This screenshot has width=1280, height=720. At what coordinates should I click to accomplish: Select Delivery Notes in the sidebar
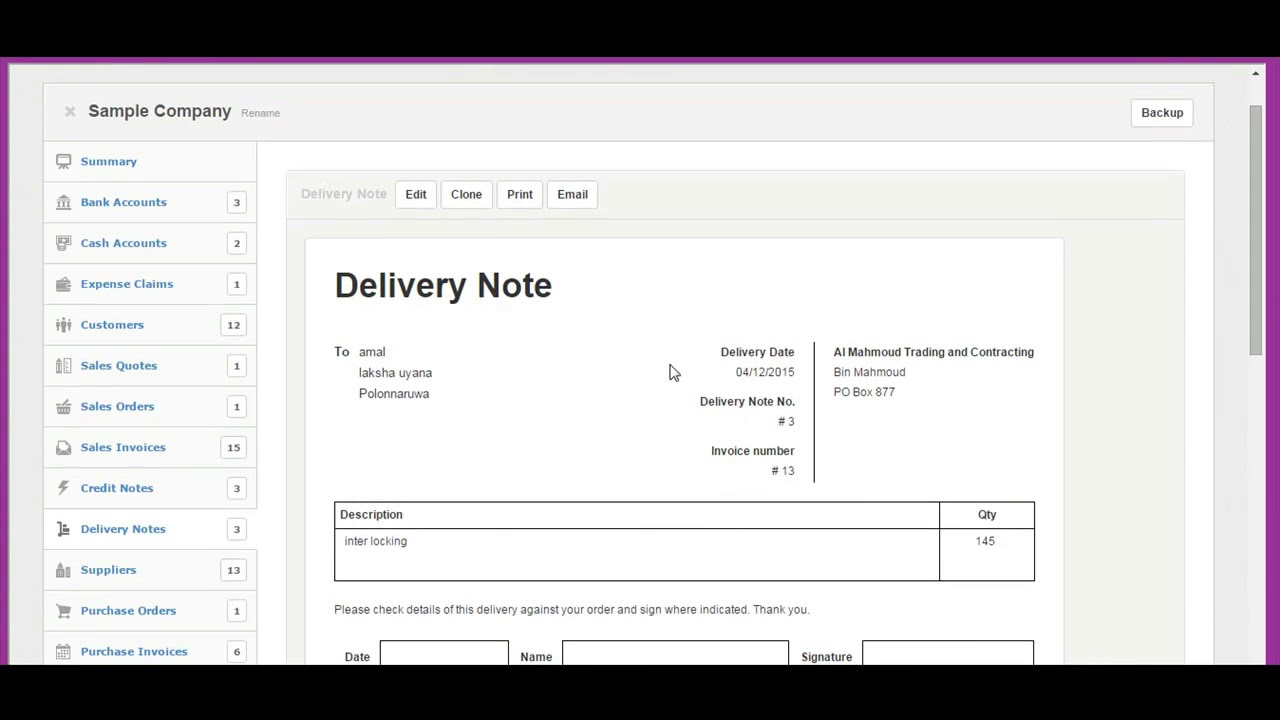point(123,529)
